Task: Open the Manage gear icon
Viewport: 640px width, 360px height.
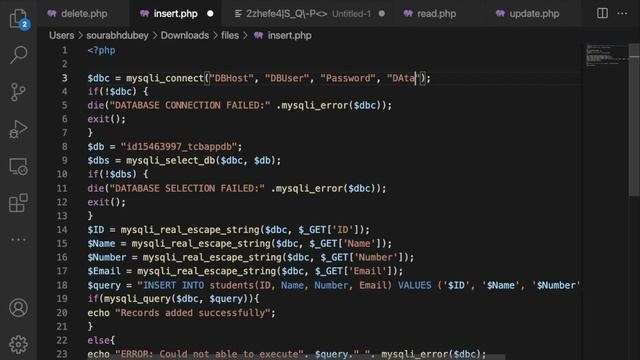Action: (18, 344)
